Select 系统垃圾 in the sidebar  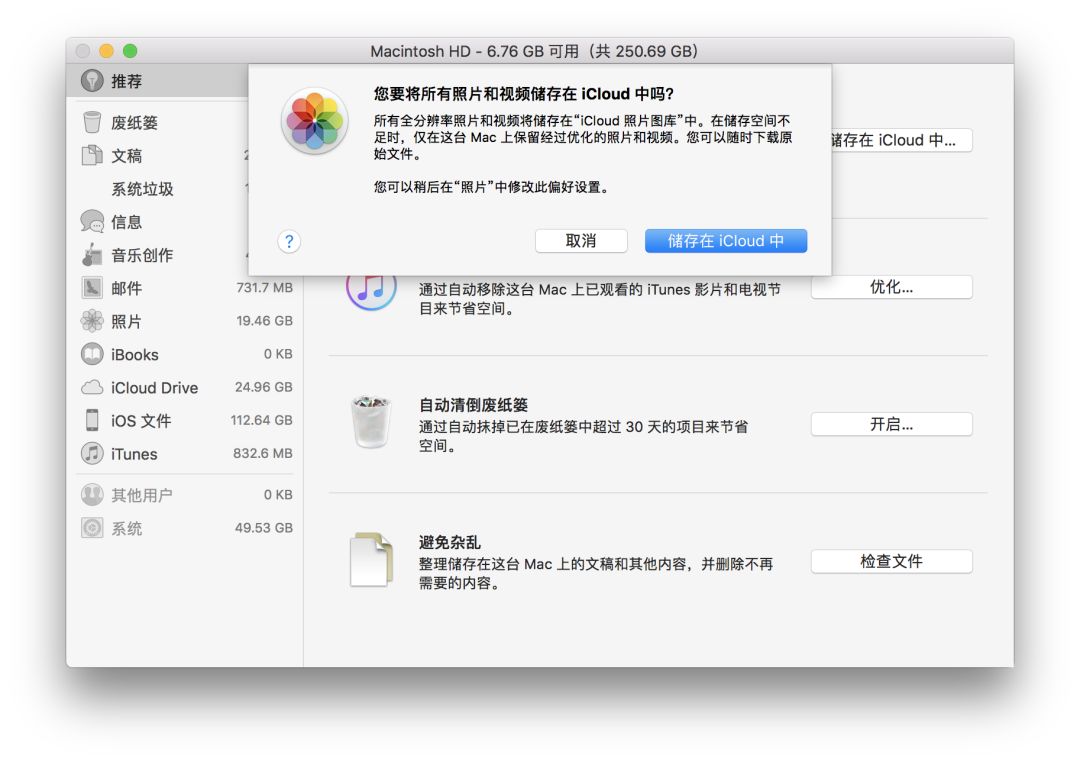(x=143, y=189)
